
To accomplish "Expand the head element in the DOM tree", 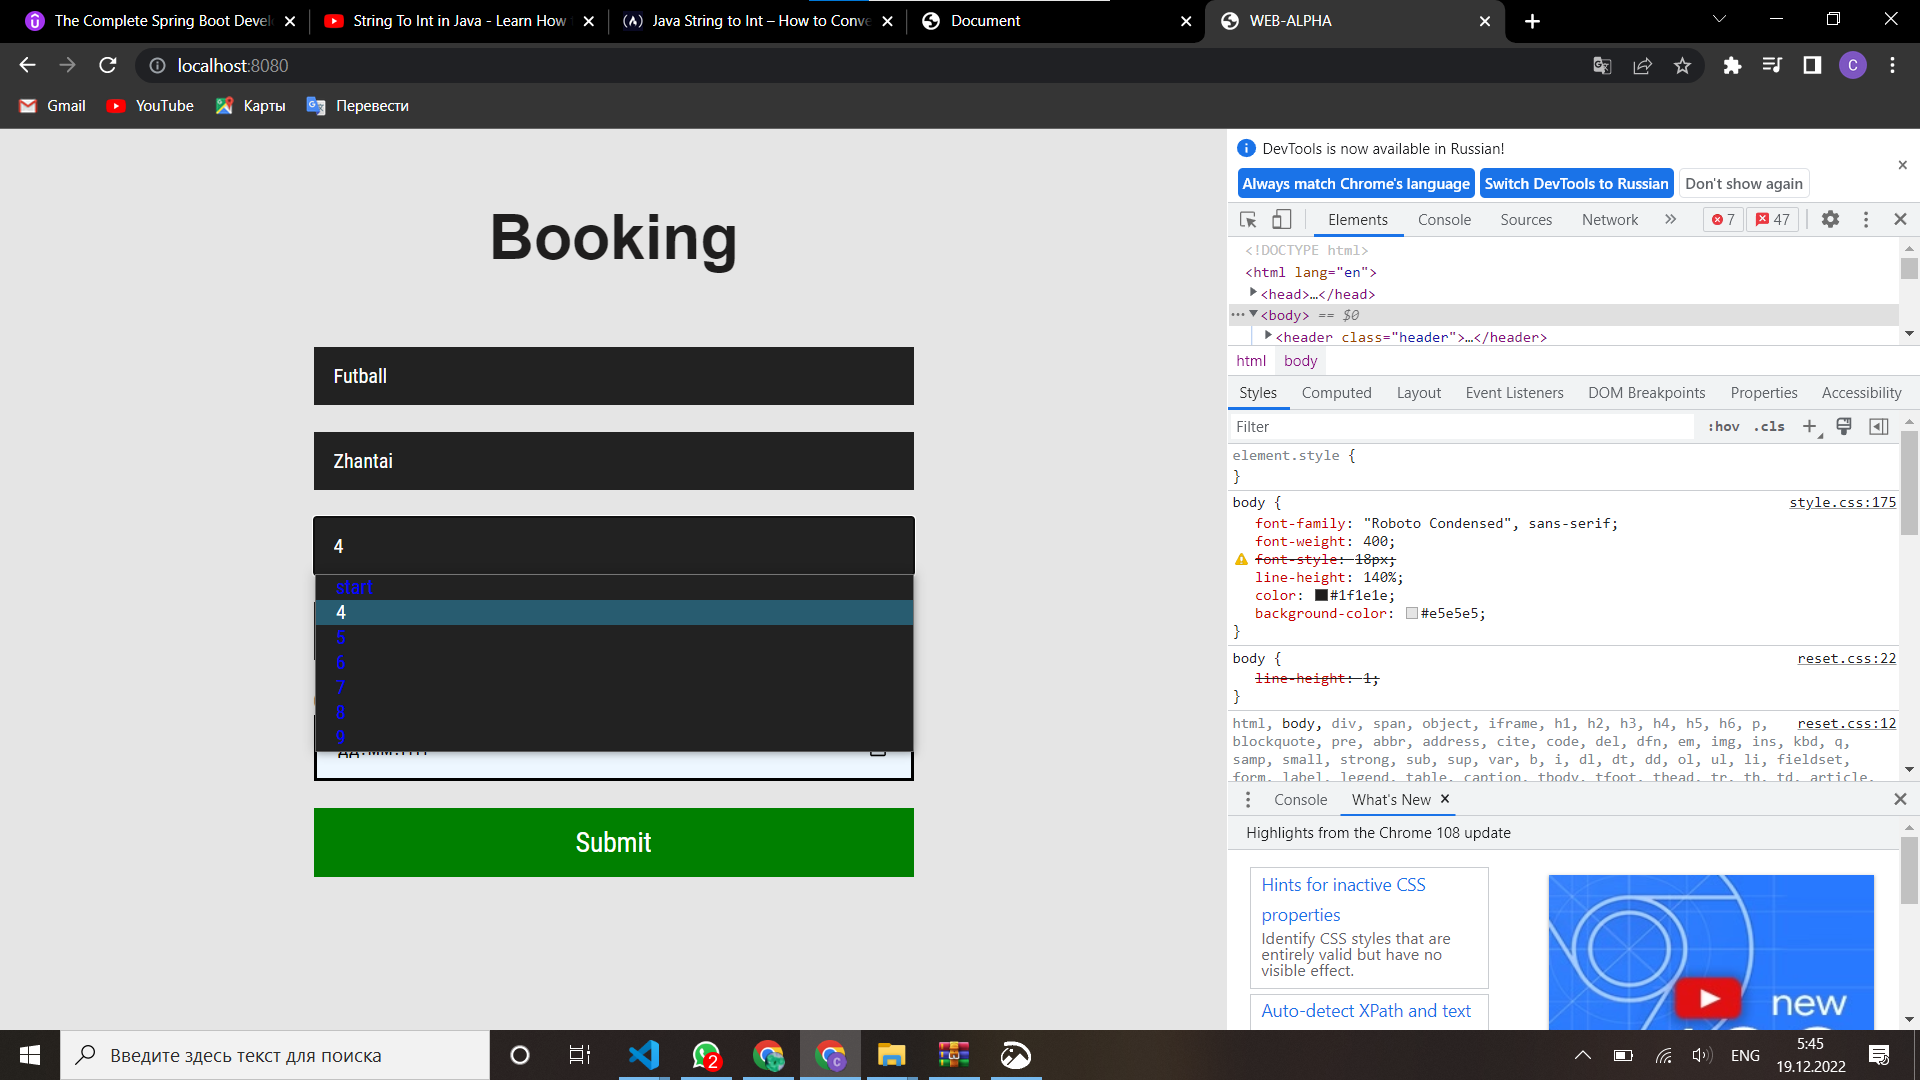I will [x=1253, y=293].
